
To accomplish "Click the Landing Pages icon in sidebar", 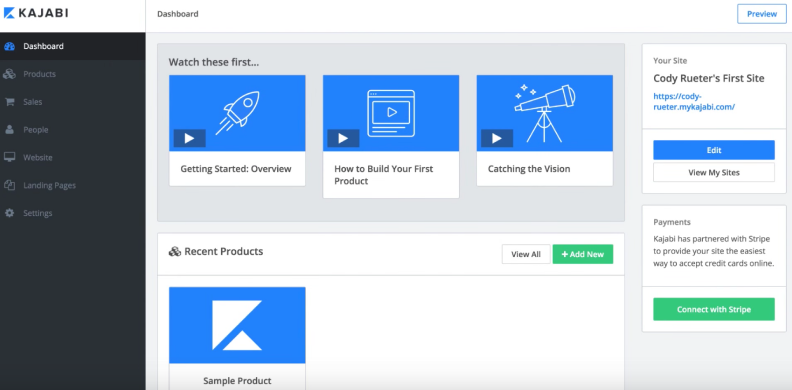I will tap(9, 185).
